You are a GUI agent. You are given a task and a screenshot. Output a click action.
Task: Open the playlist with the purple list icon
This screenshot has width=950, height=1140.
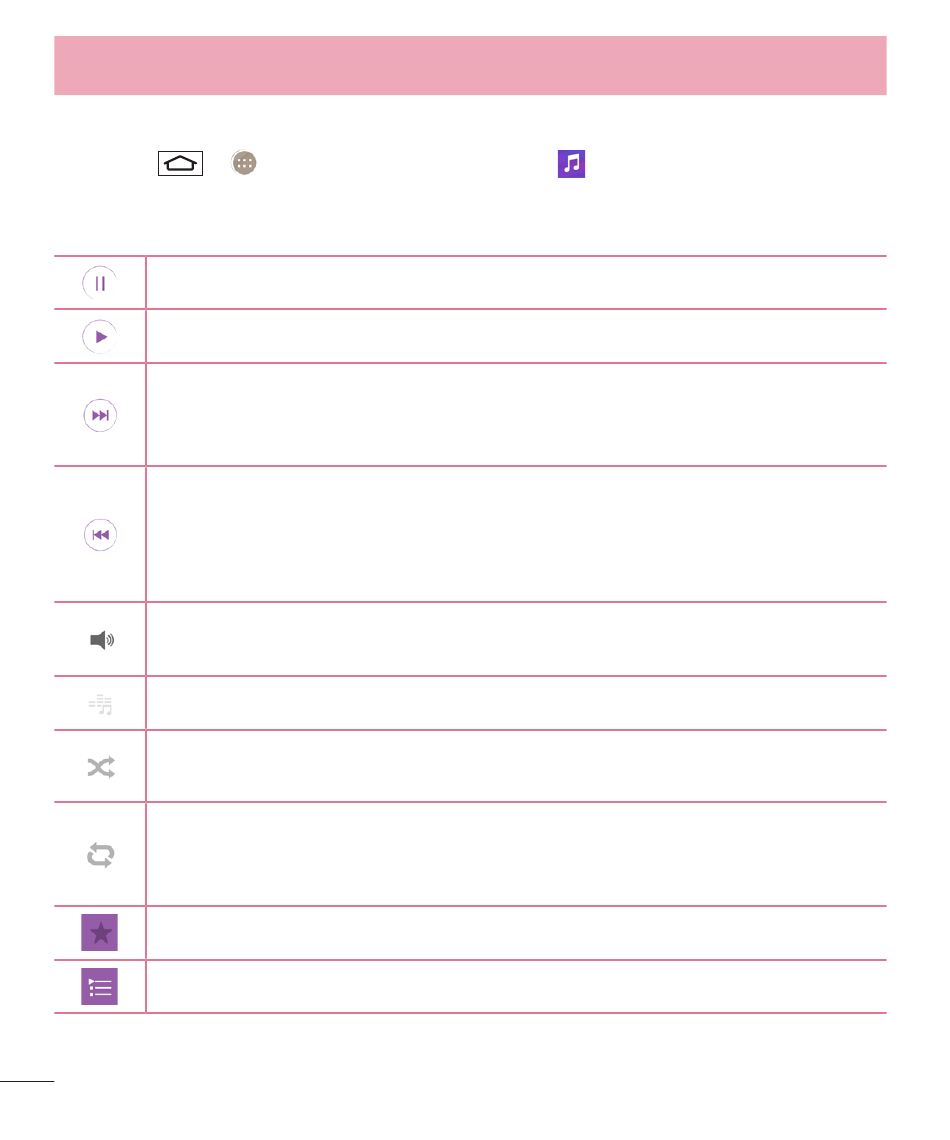[x=100, y=987]
